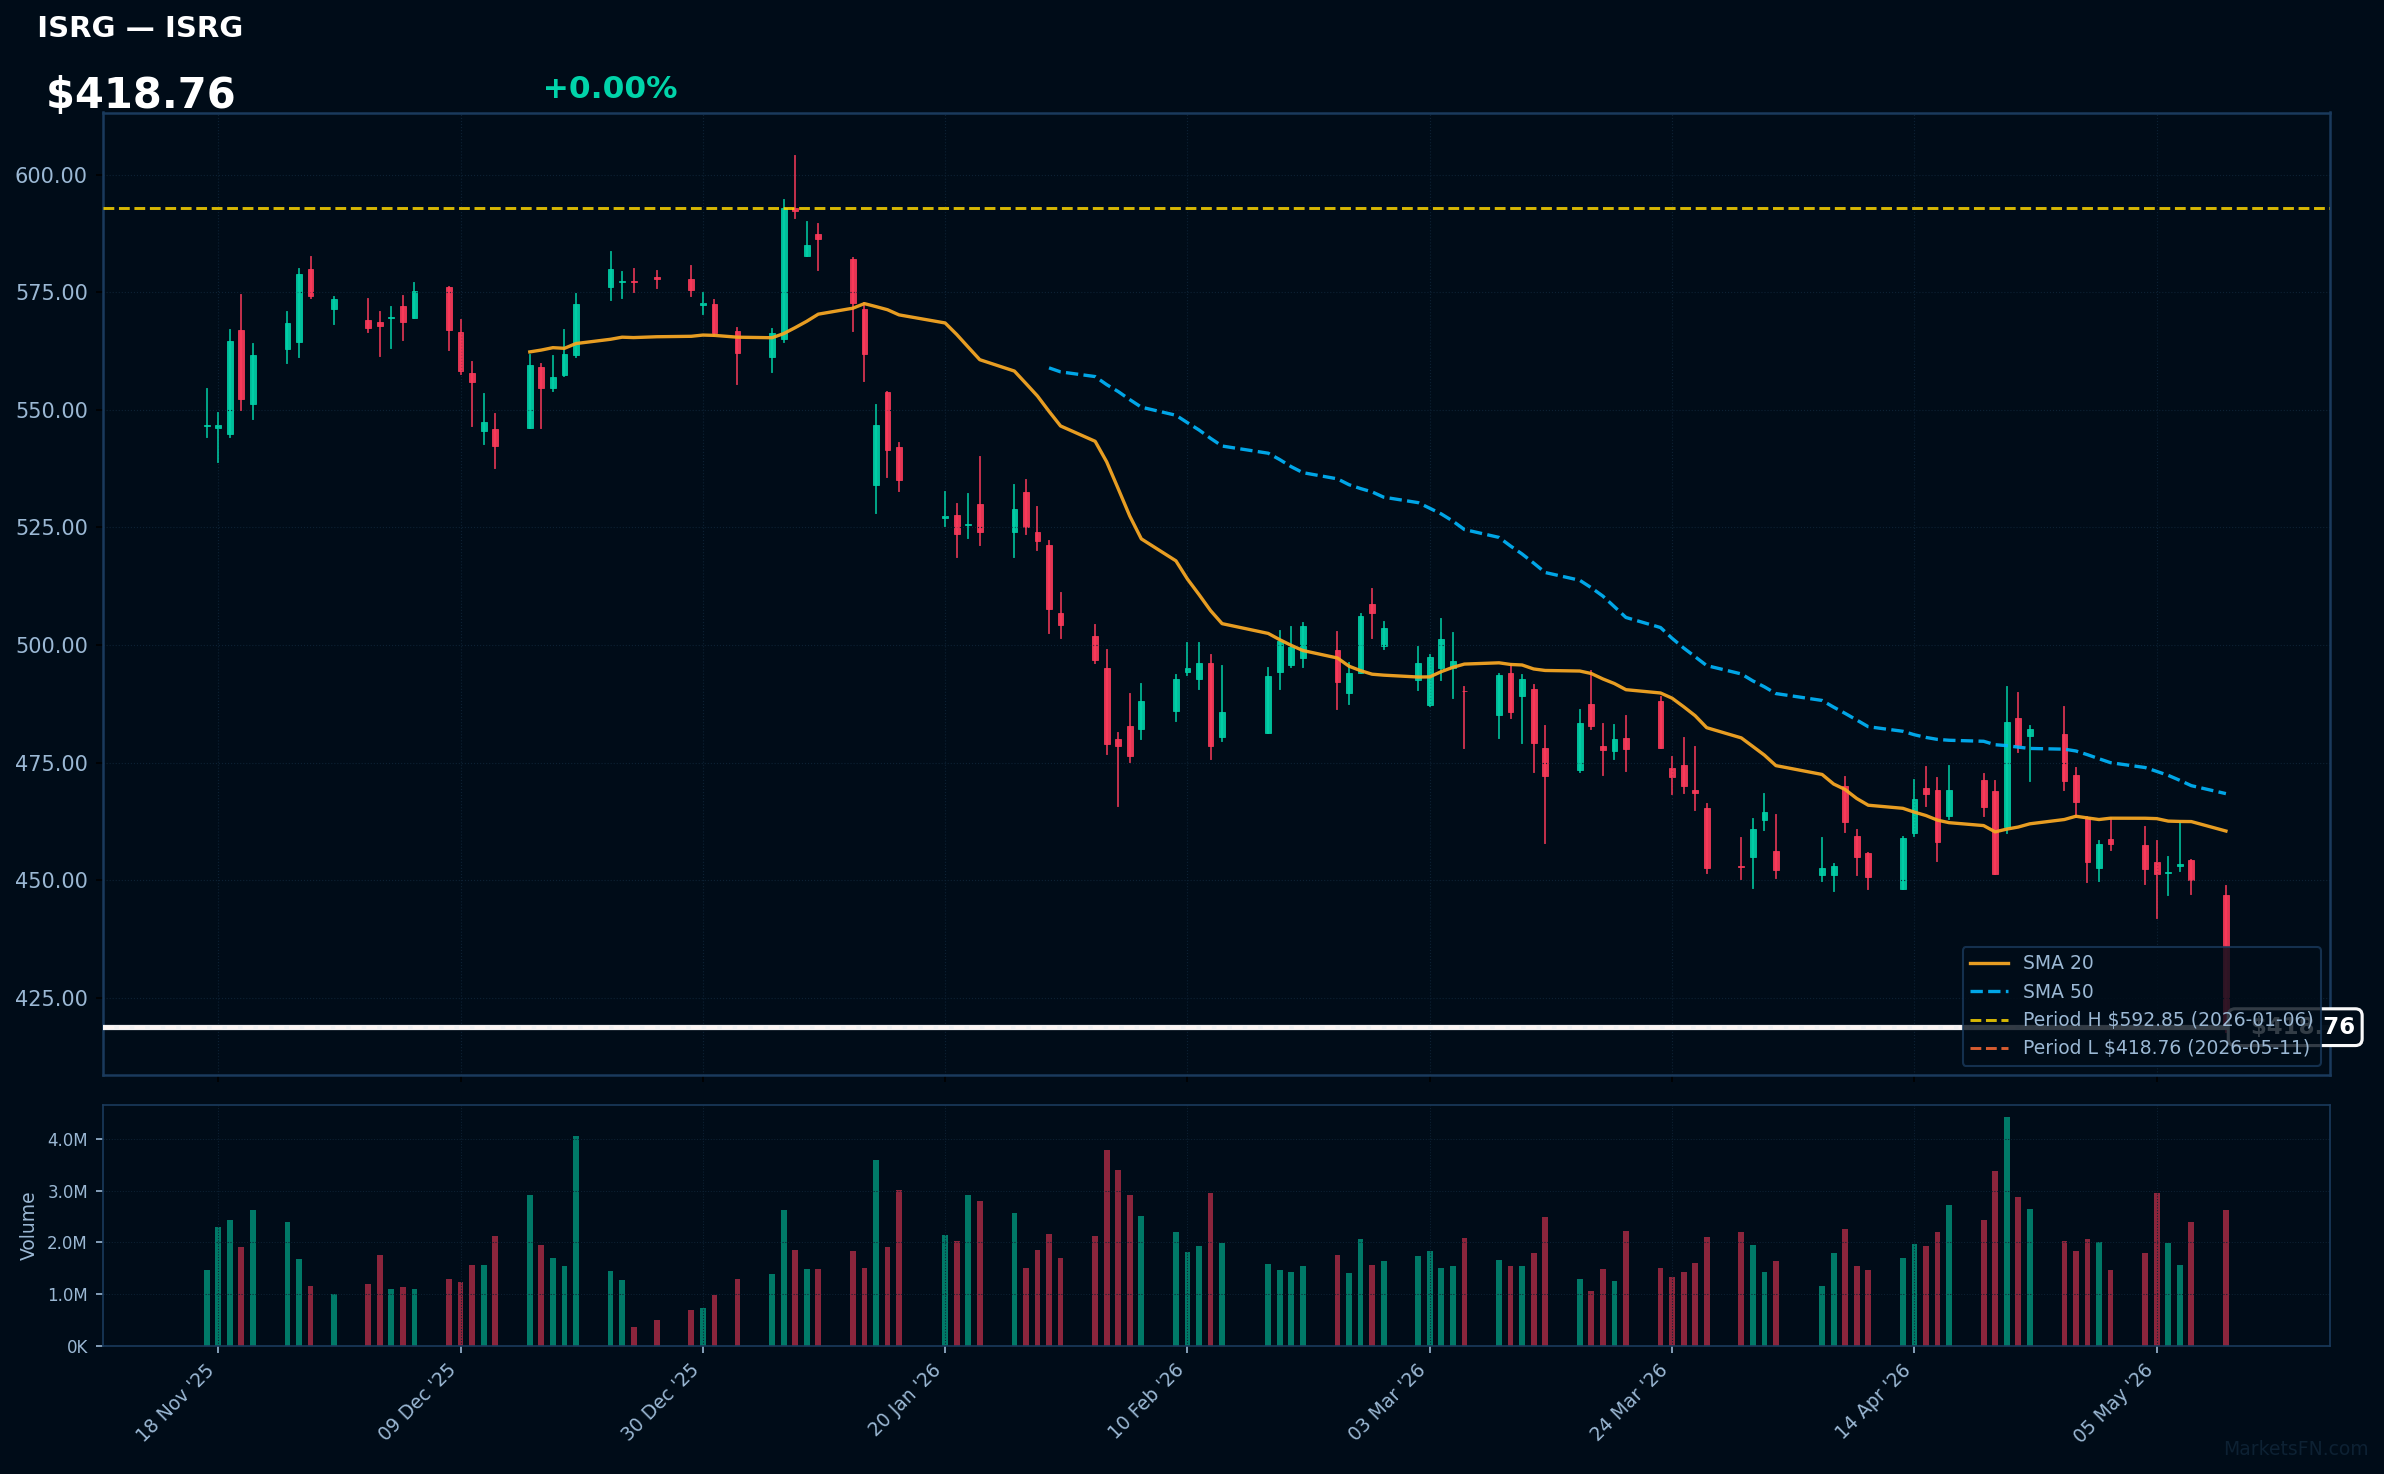Screen dimensions: 2384x1474
Task: Click the 600.00 price axis label
Action: pos(51,175)
